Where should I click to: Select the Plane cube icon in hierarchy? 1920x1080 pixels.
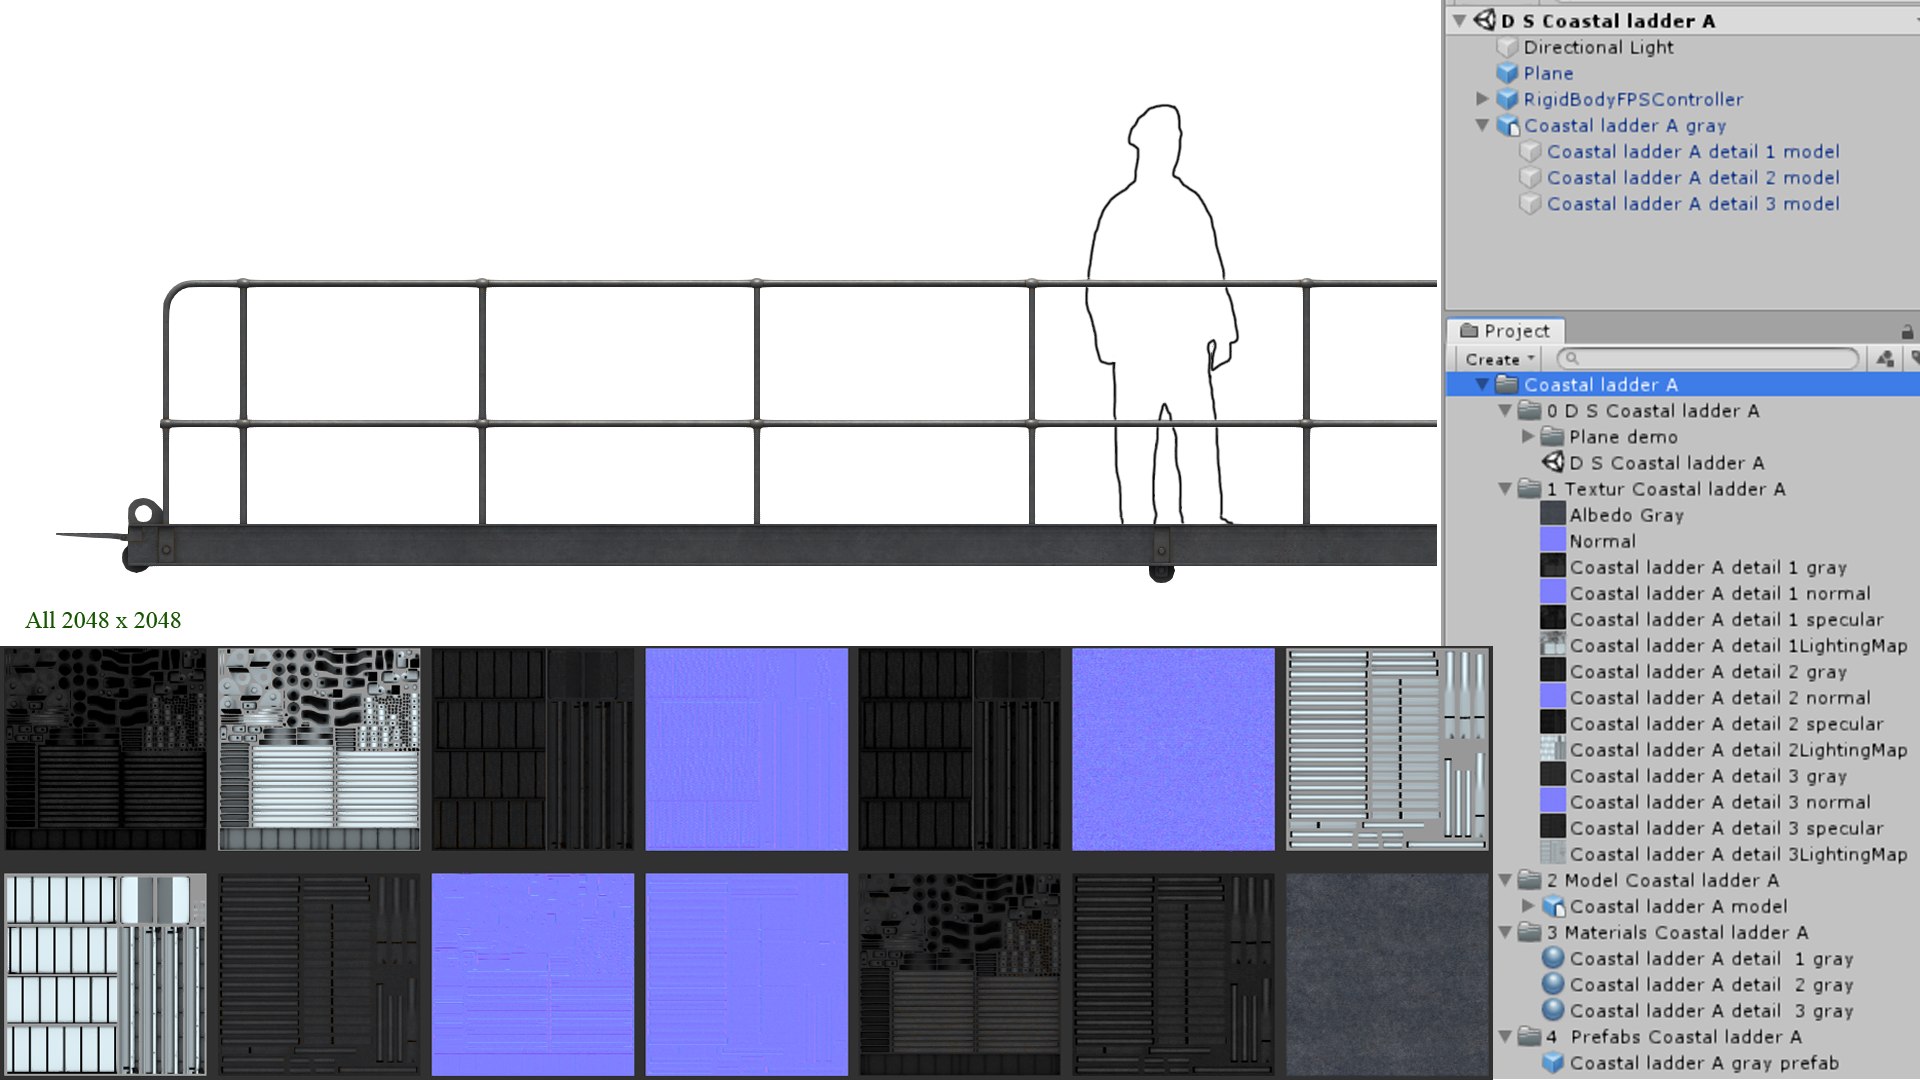(x=1507, y=73)
